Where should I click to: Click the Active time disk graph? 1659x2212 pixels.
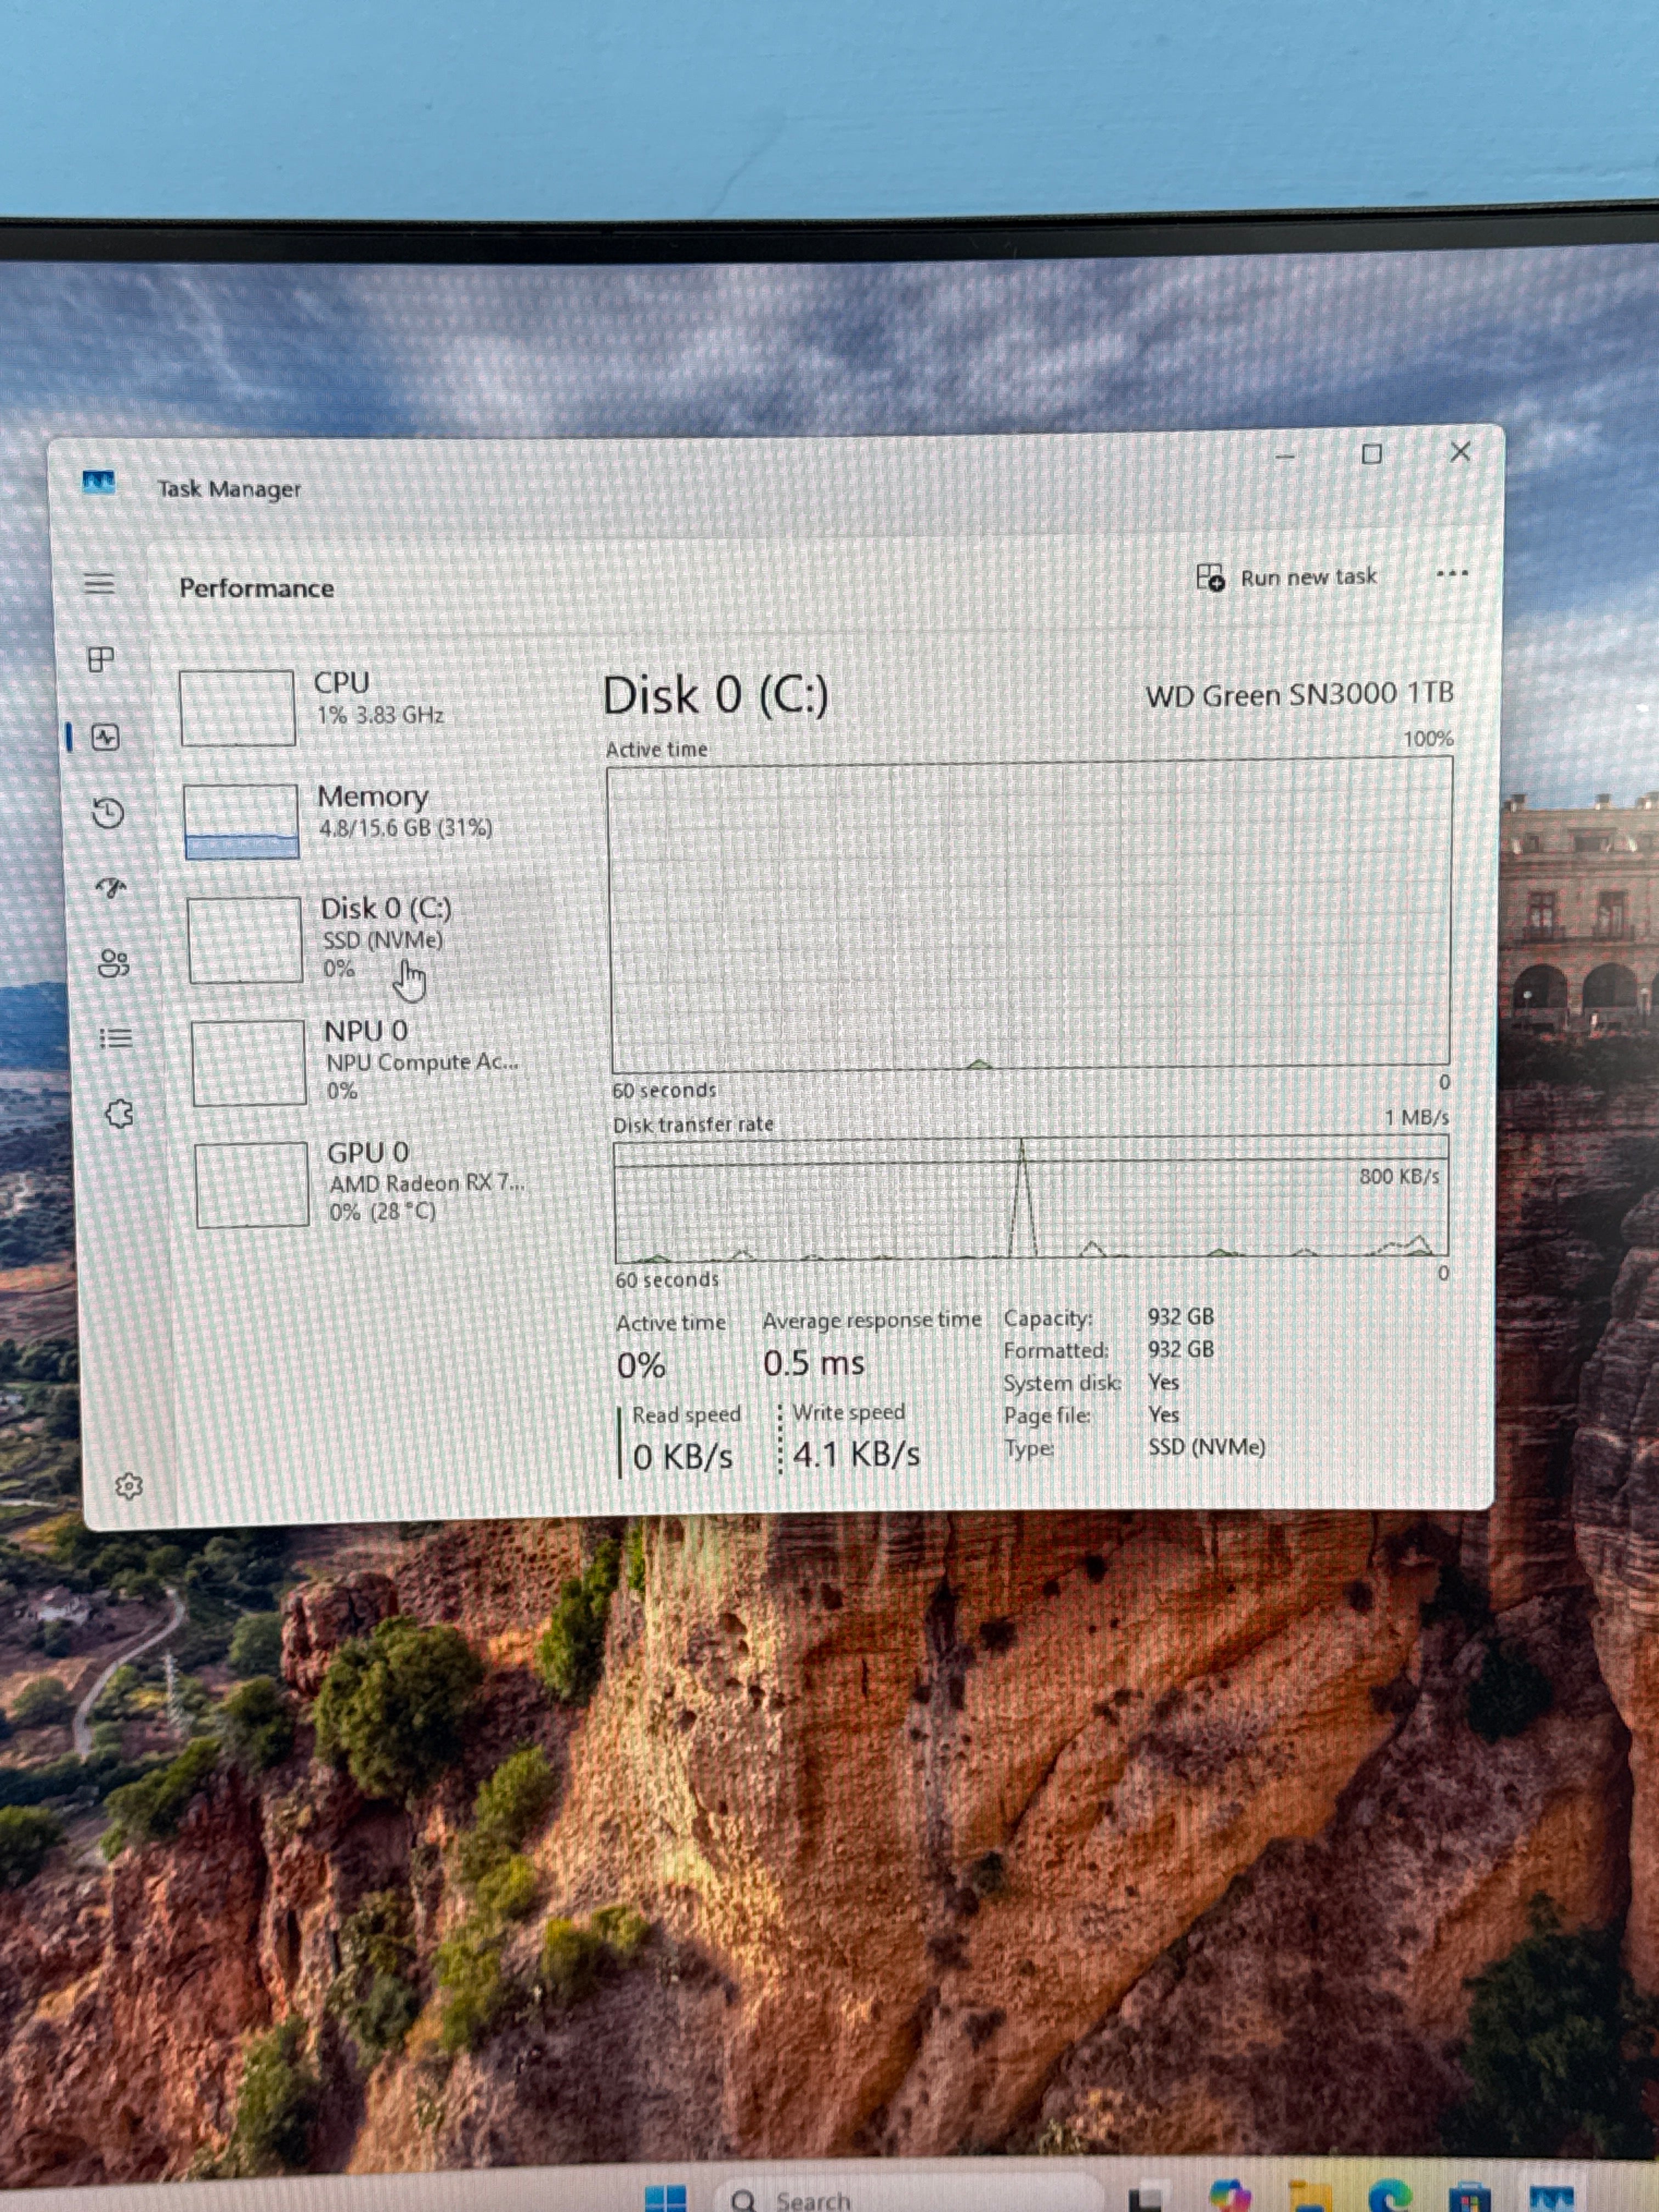tap(1030, 914)
